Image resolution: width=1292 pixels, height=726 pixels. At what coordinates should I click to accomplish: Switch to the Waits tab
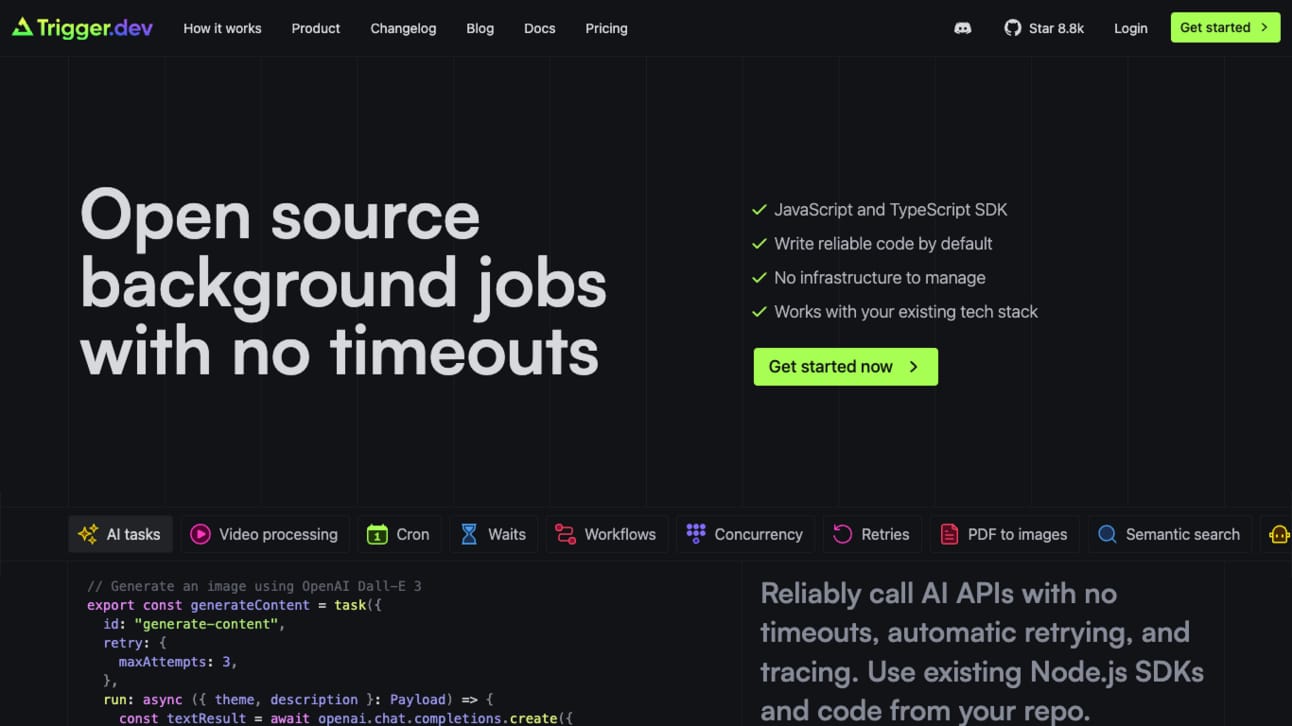494,534
